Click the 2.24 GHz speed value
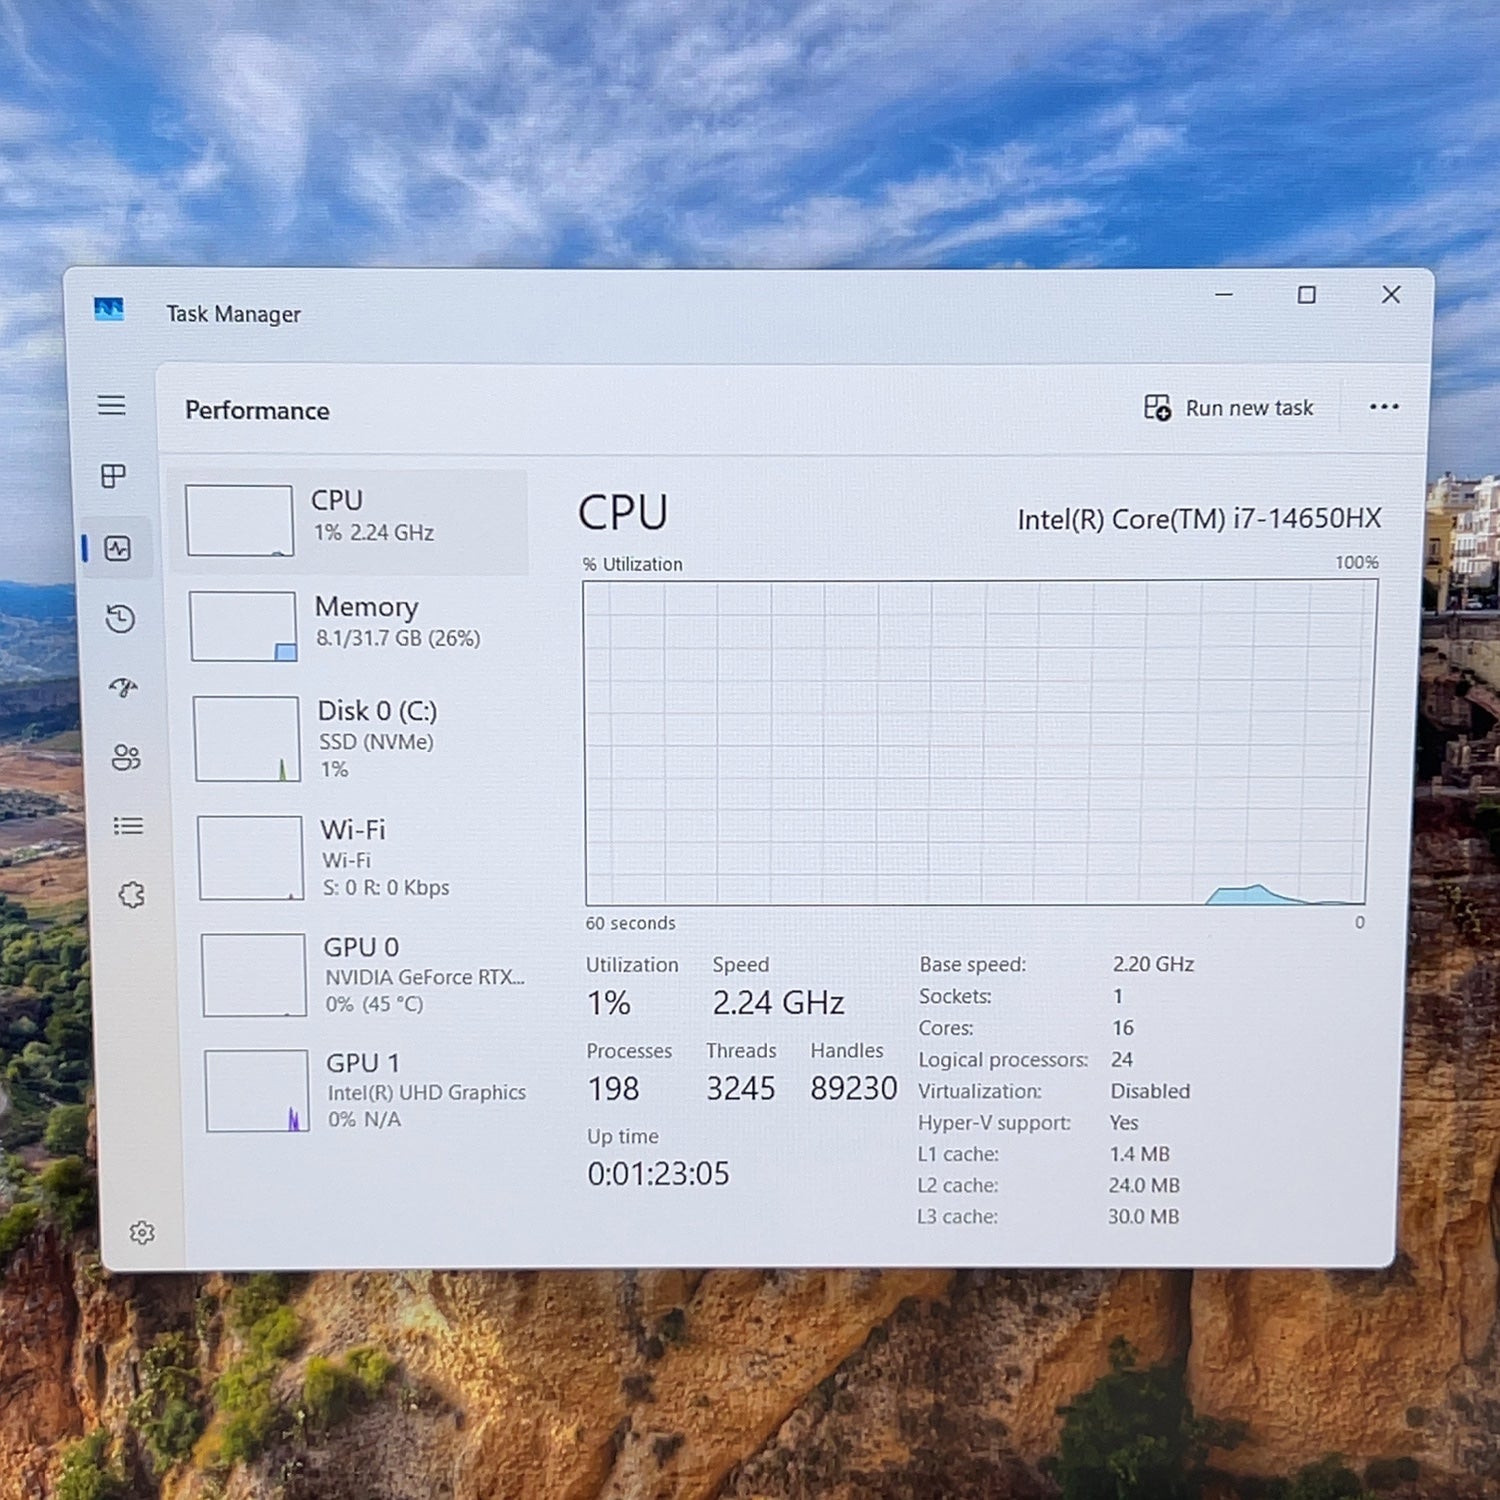1500x1500 pixels. [778, 1002]
